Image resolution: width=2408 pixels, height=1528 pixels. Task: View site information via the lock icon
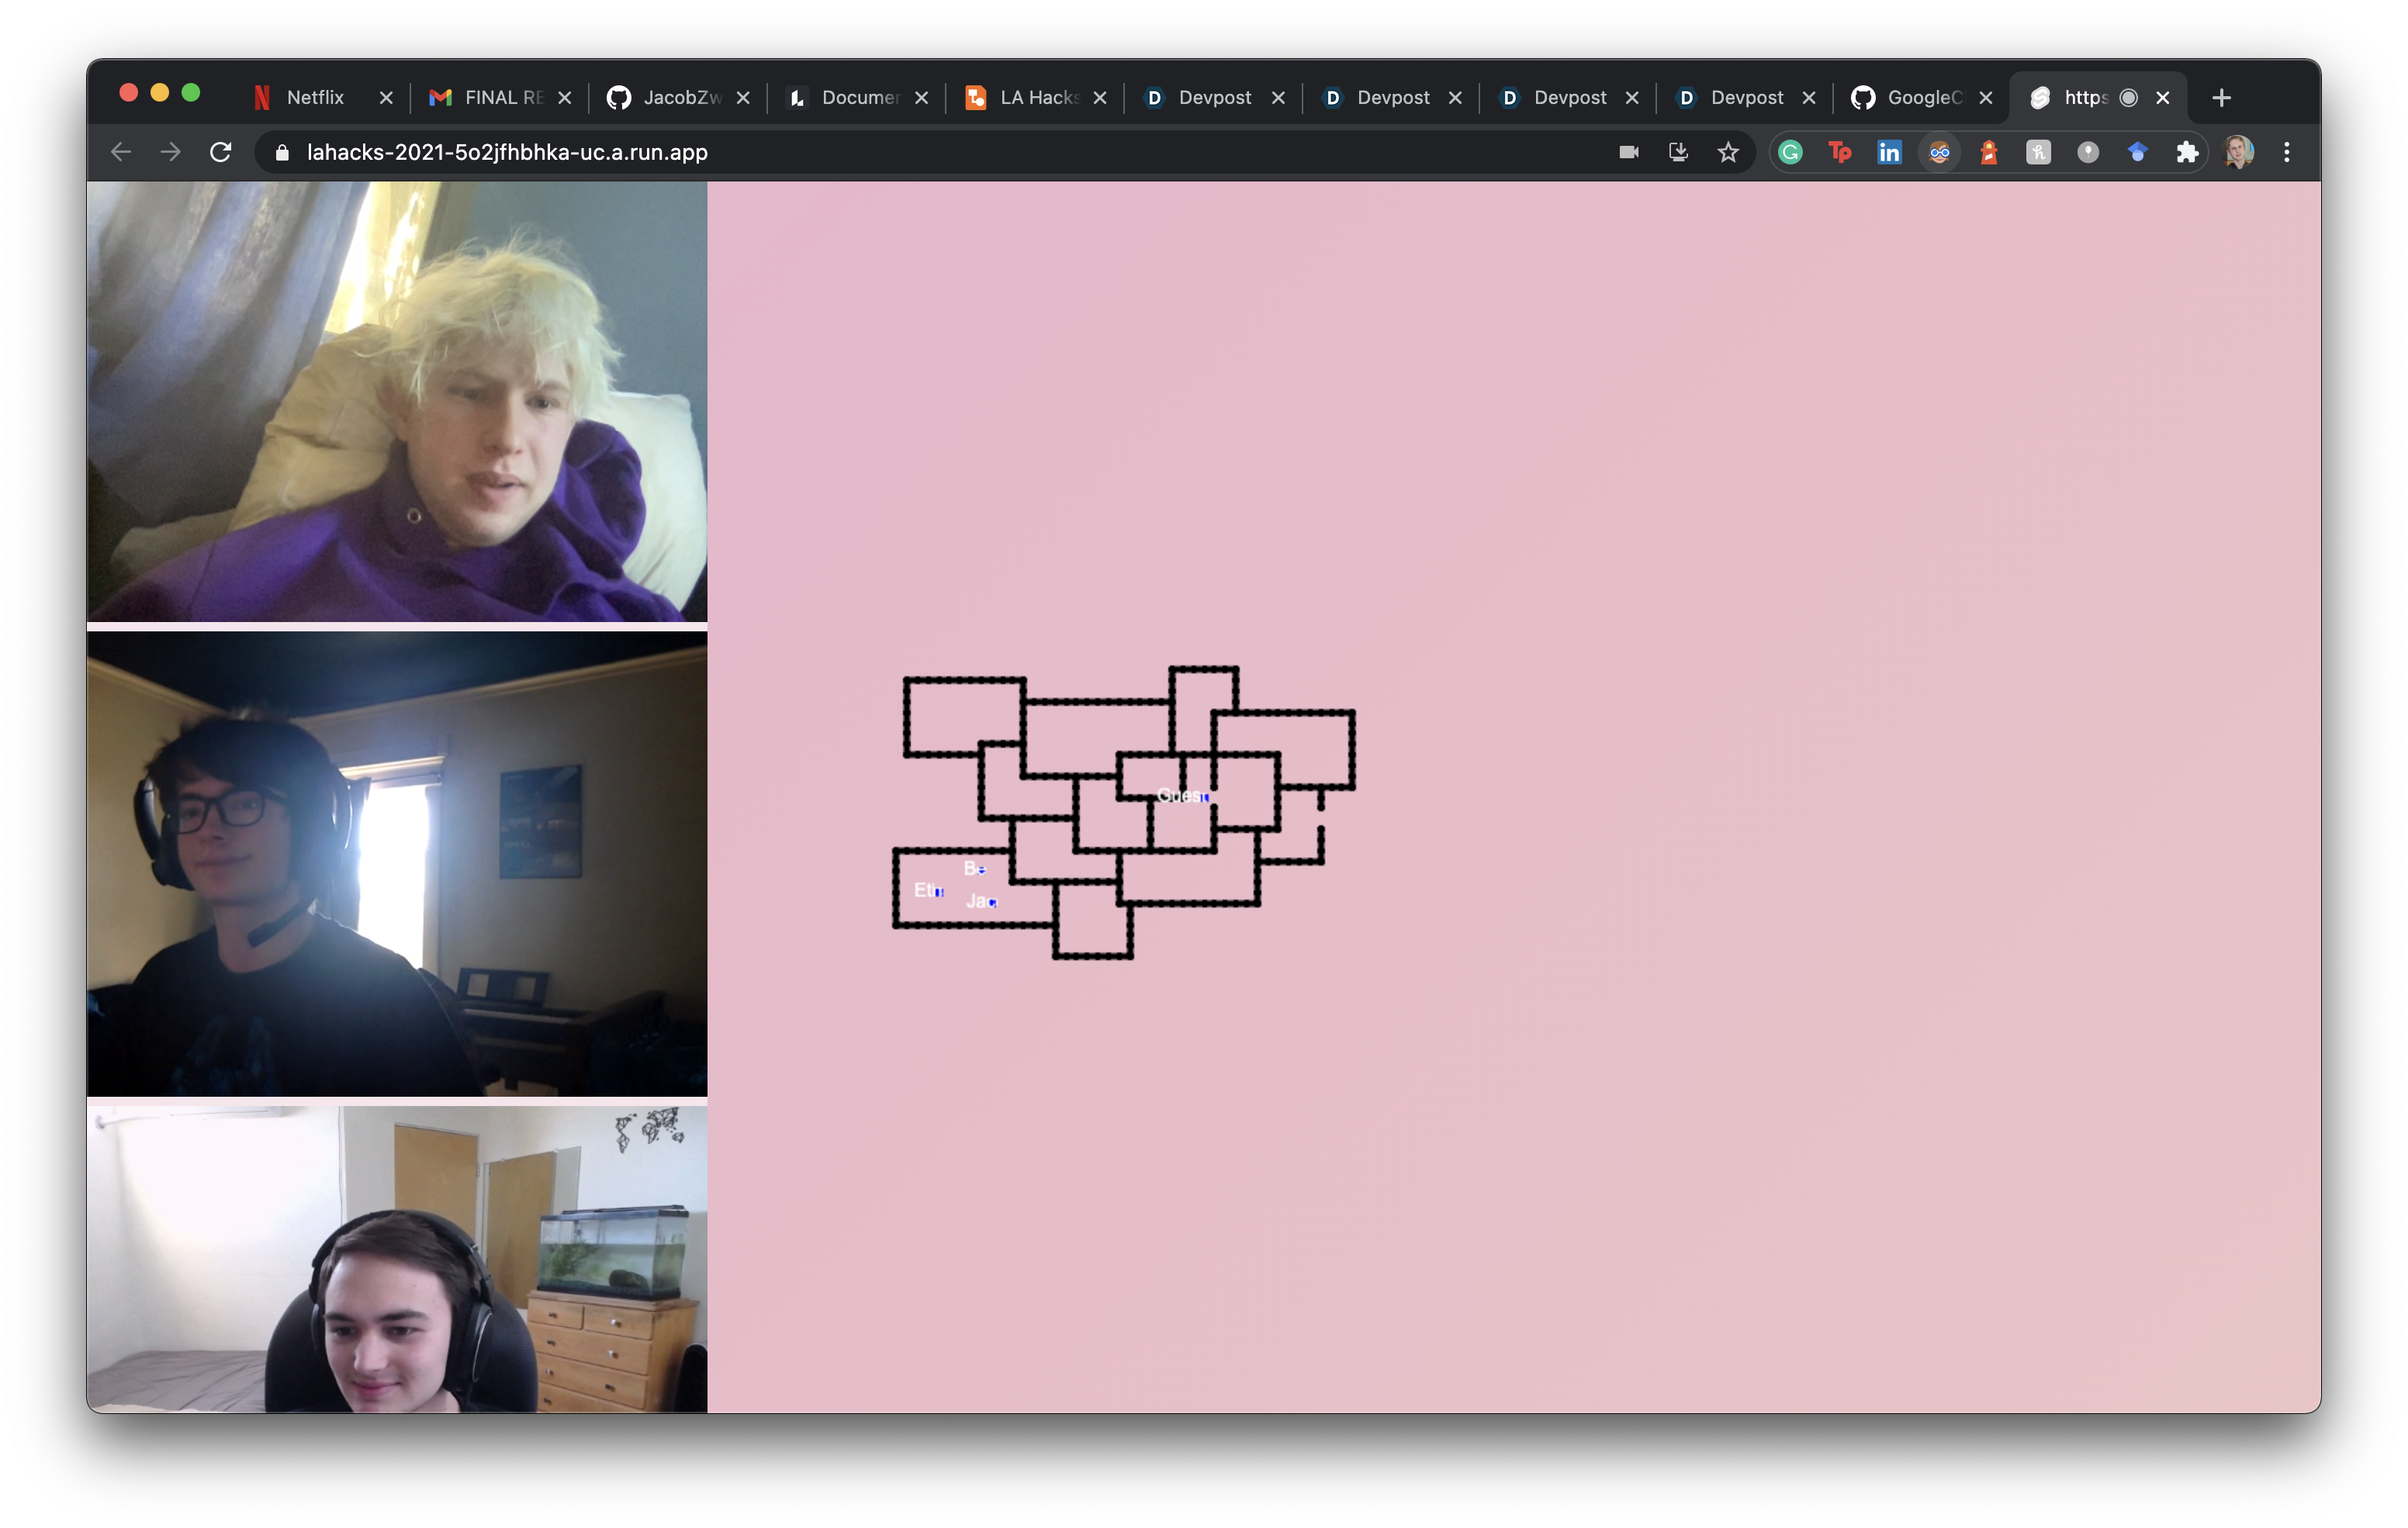point(282,152)
